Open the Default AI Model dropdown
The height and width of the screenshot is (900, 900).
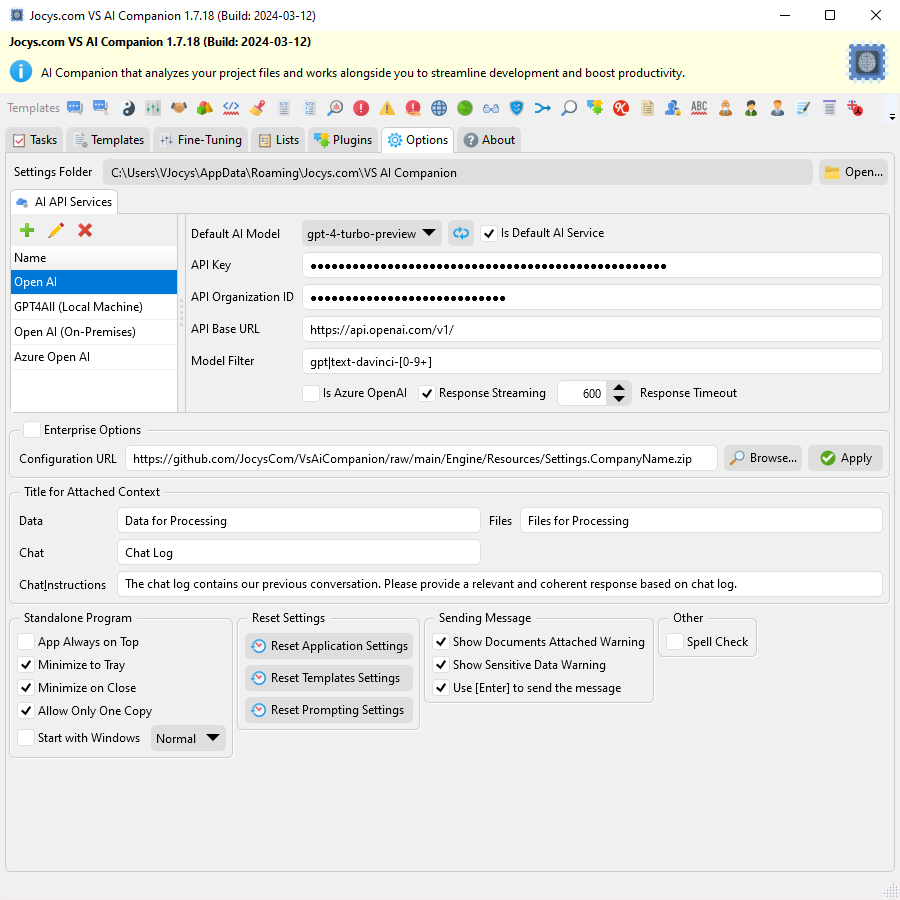tap(372, 233)
